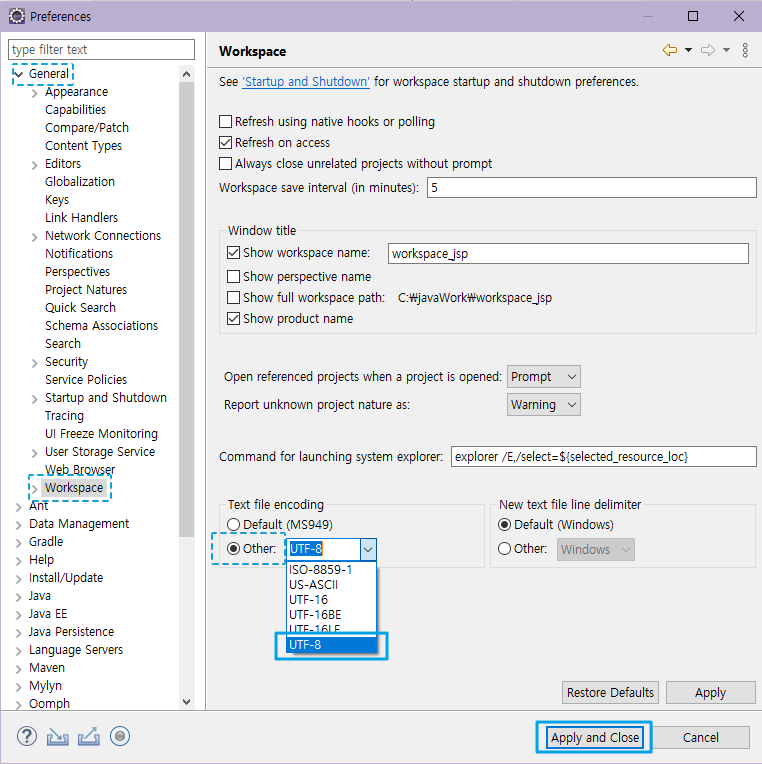The image size is (762, 764).
Task: Open the Prompt referenced projects dropdown
Action: [x=544, y=377]
